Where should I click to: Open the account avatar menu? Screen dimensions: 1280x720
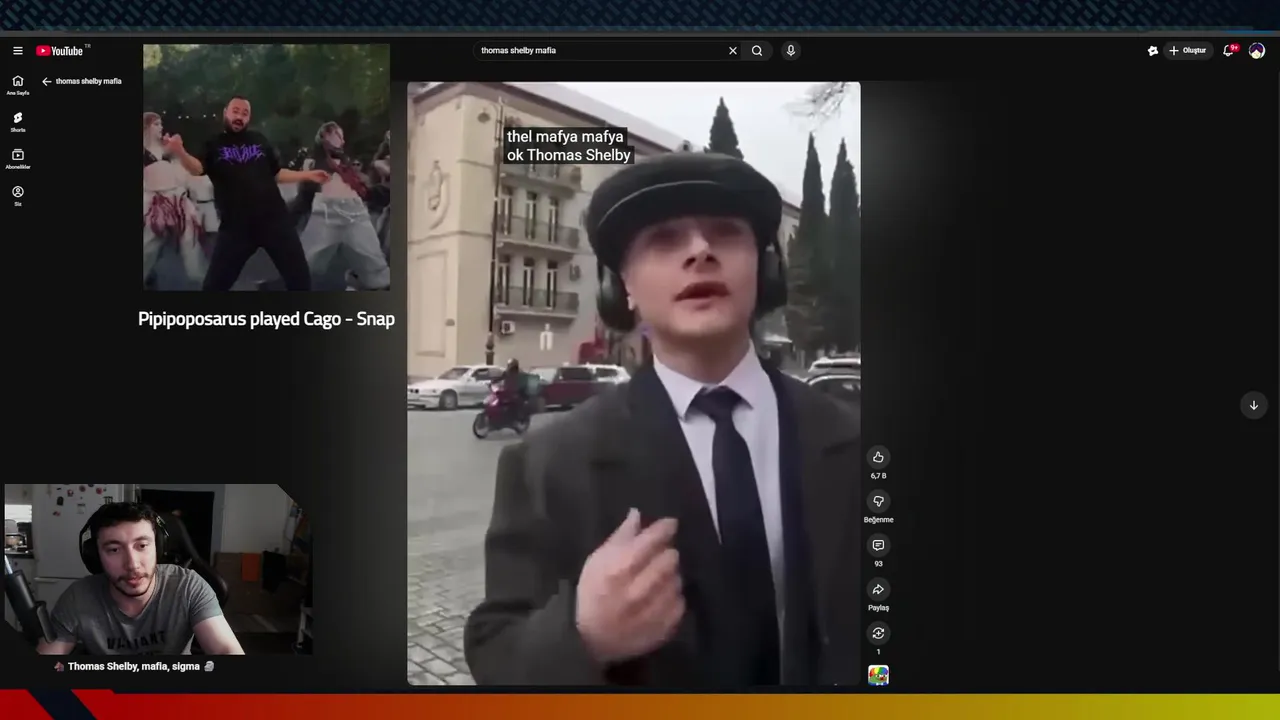click(1257, 51)
